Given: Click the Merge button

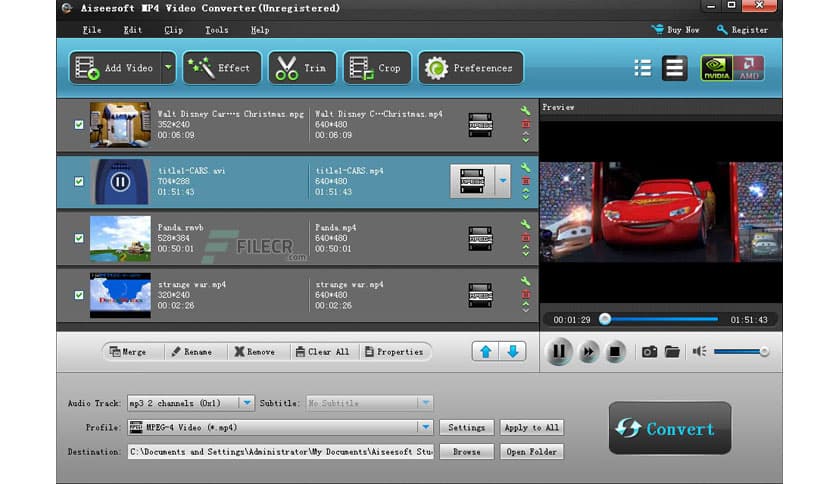Looking at the screenshot, I should click(128, 352).
